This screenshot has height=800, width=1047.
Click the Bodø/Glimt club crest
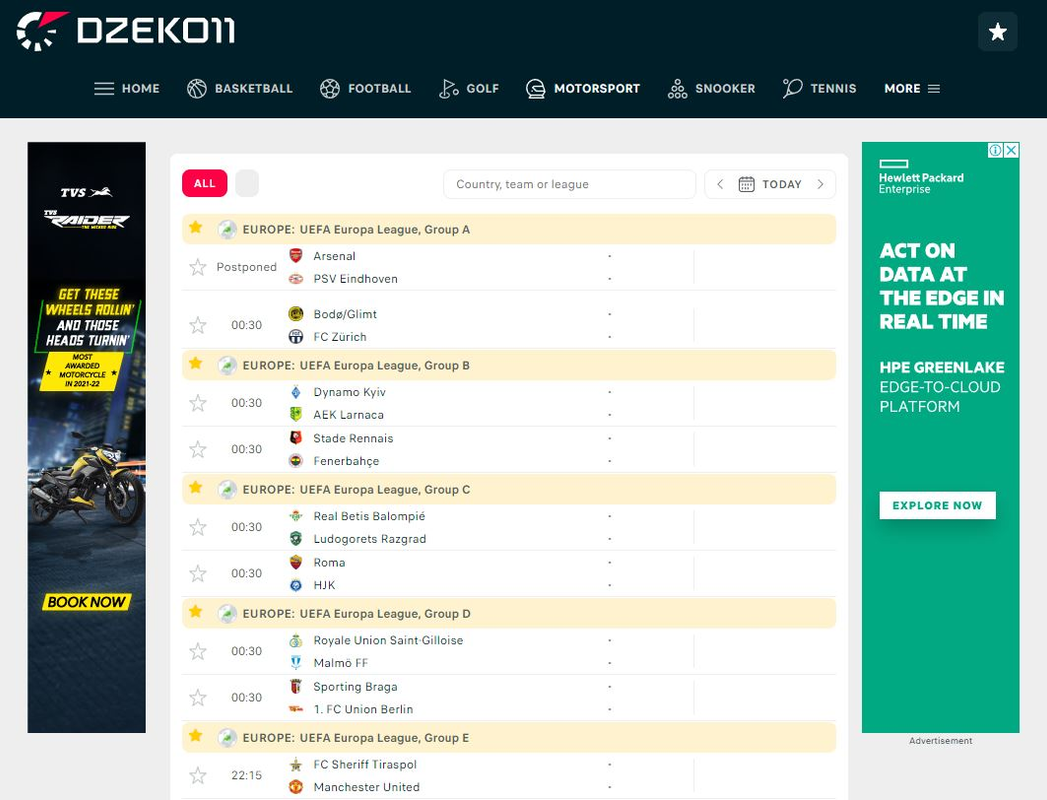point(296,314)
